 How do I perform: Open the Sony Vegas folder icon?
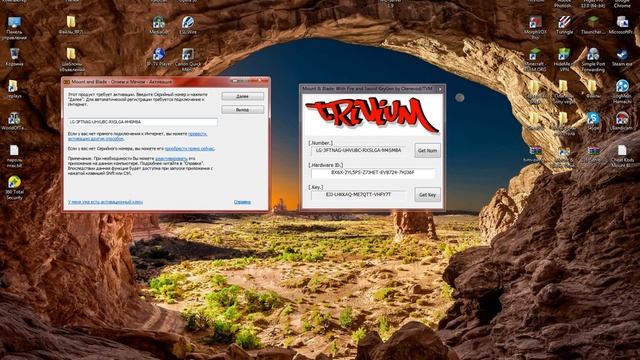564,91
